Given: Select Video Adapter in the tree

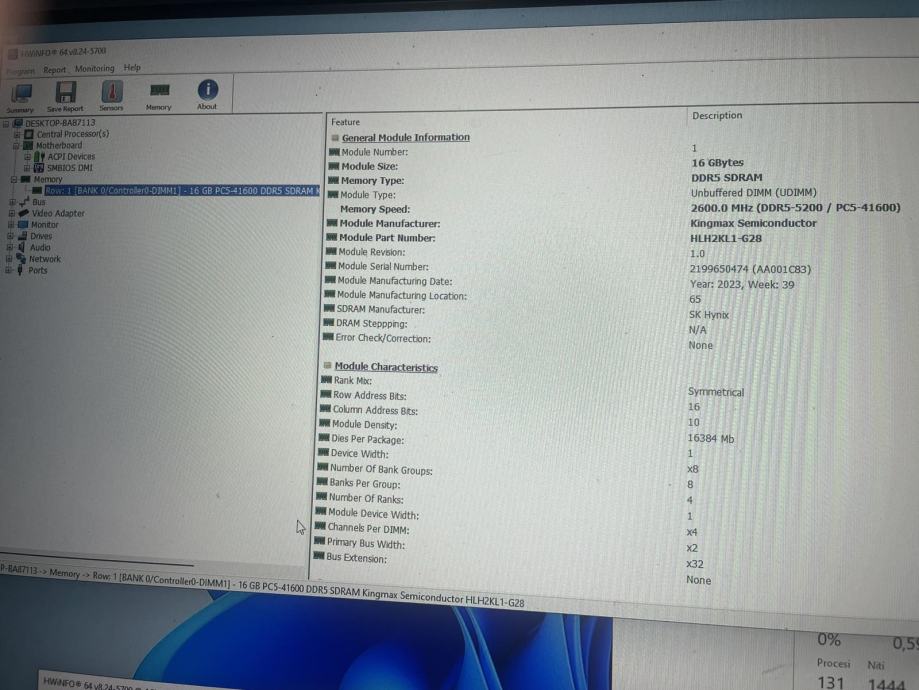Looking at the screenshot, I should (x=57, y=213).
